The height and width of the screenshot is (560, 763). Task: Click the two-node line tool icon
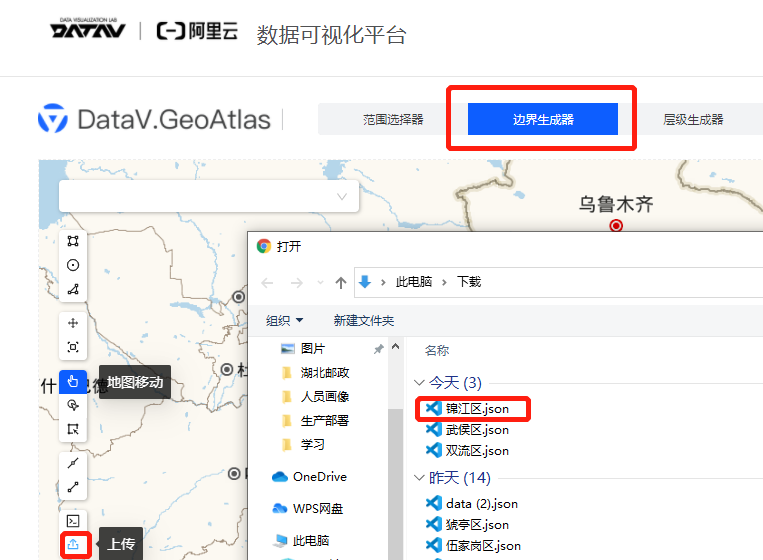pyautogui.click(x=73, y=487)
